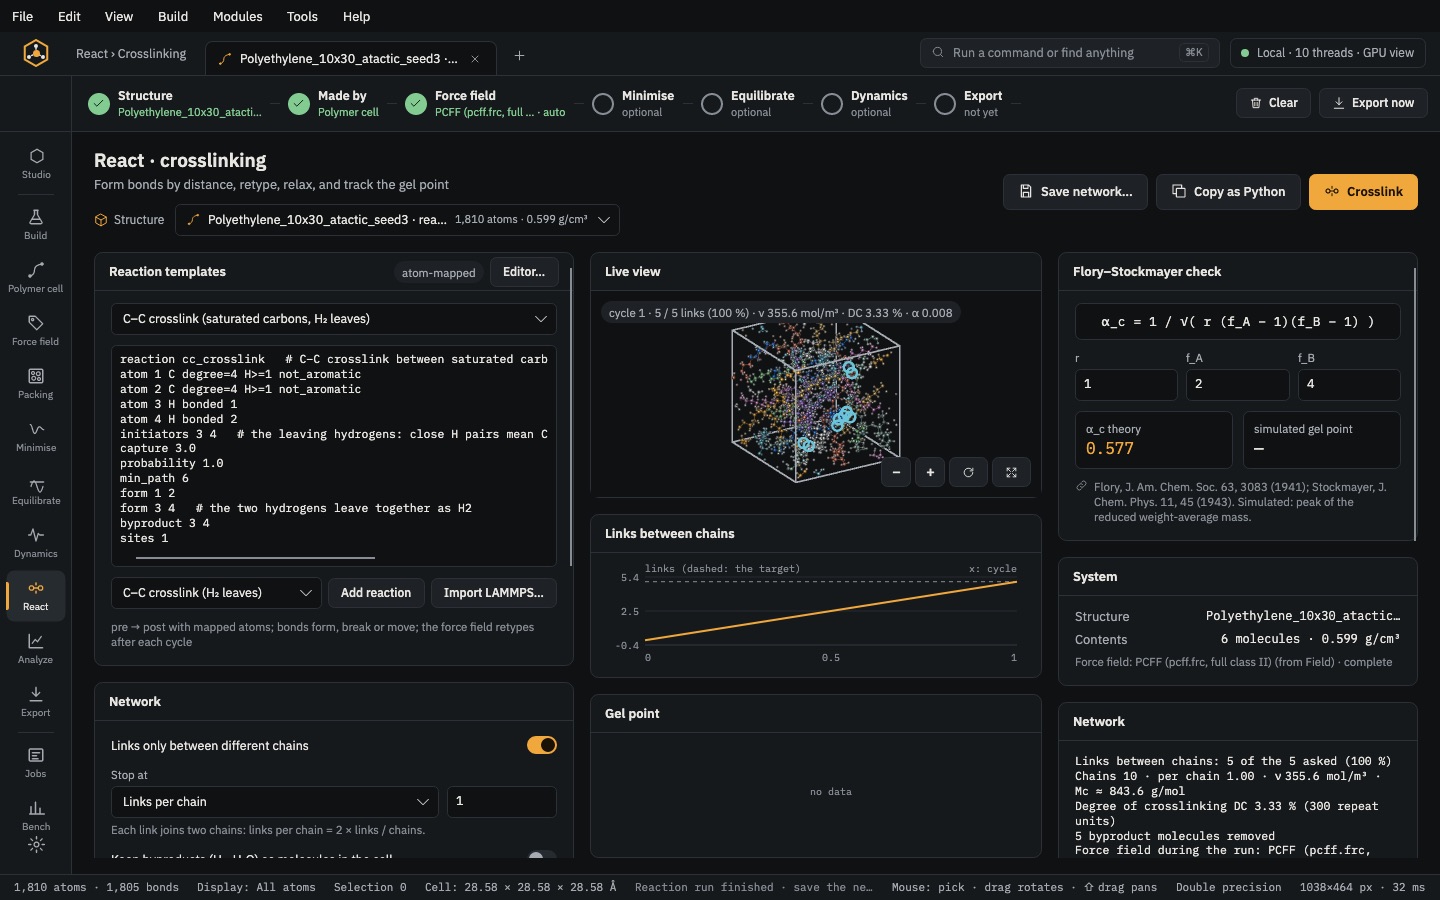The width and height of the screenshot is (1440, 900).
Task: Zoom out the live view
Action: click(x=896, y=472)
